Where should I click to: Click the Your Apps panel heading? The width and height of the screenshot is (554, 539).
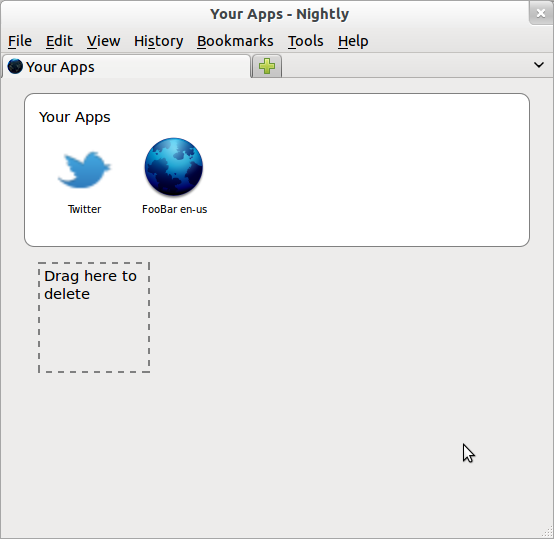(x=75, y=117)
